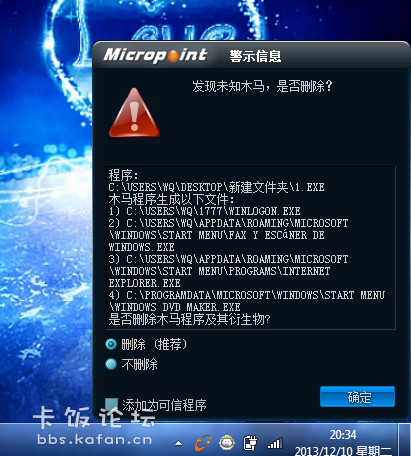Screen dimensions: 411x456
Task: Click the 发现未知木马,是否删除? heading
Action: pos(262,86)
